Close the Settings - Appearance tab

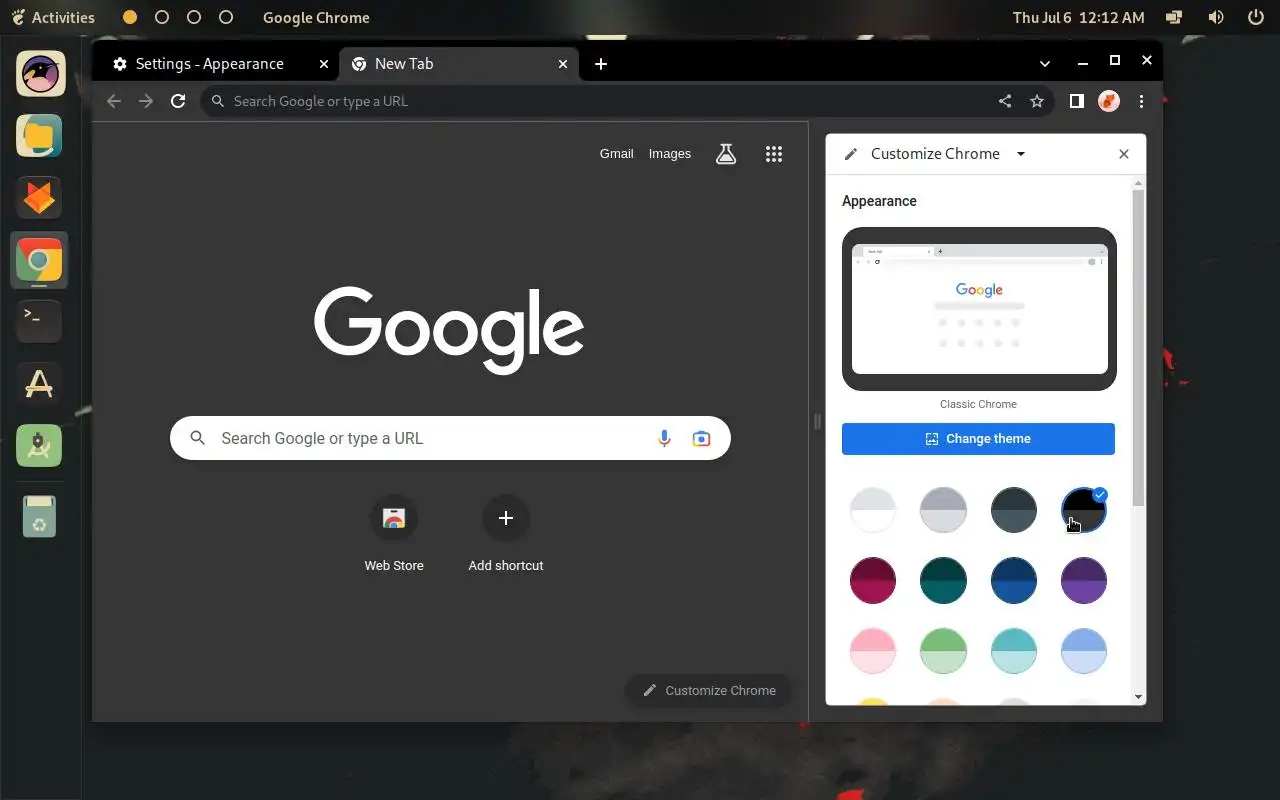click(x=323, y=64)
